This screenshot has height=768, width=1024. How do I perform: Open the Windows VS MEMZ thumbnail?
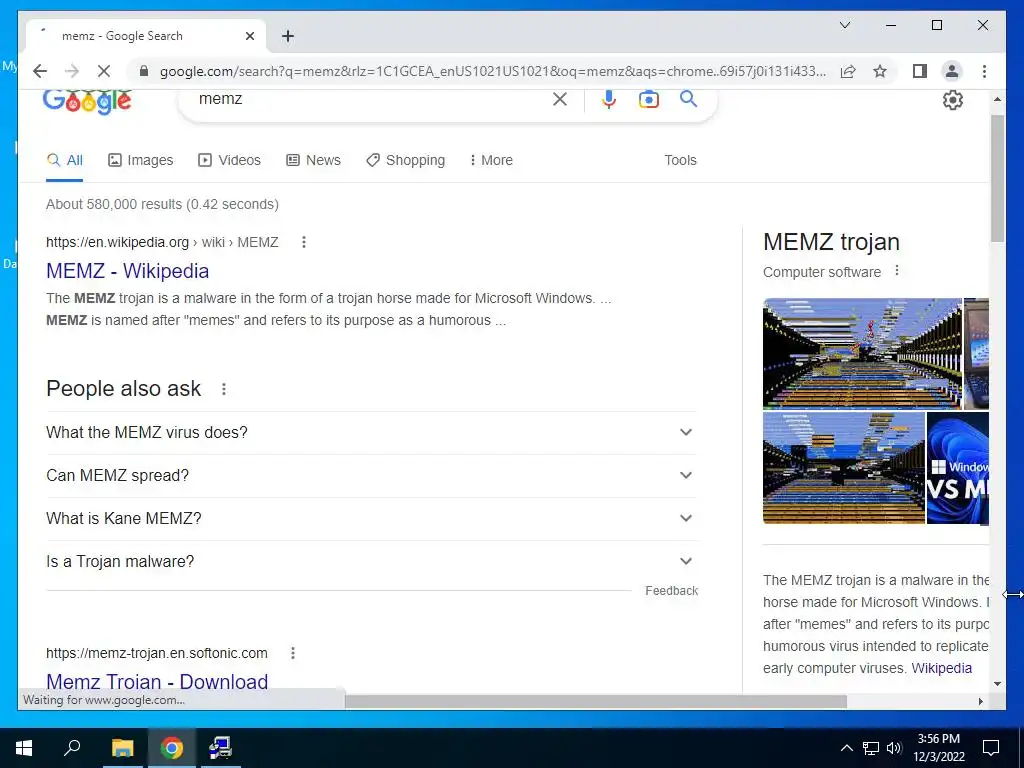coord(957,468)
